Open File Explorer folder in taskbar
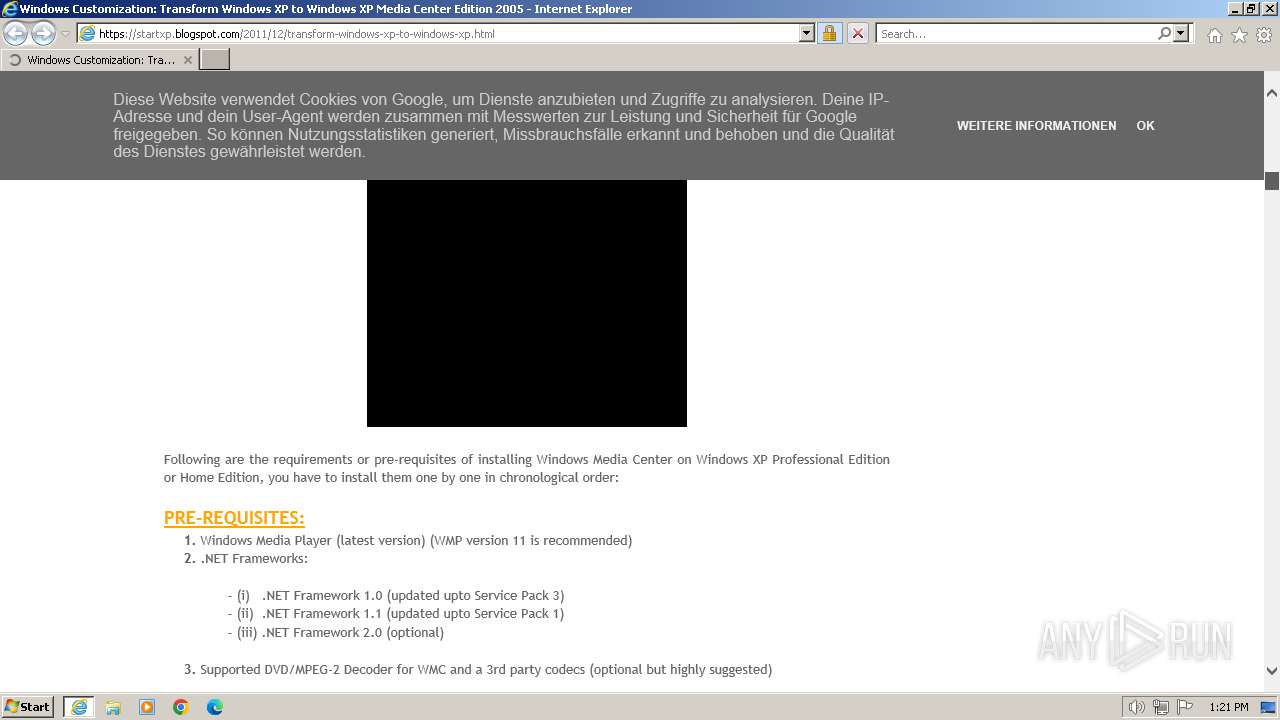The width and height of the screenshot is (1280, 720). click(x=113, y=707)
